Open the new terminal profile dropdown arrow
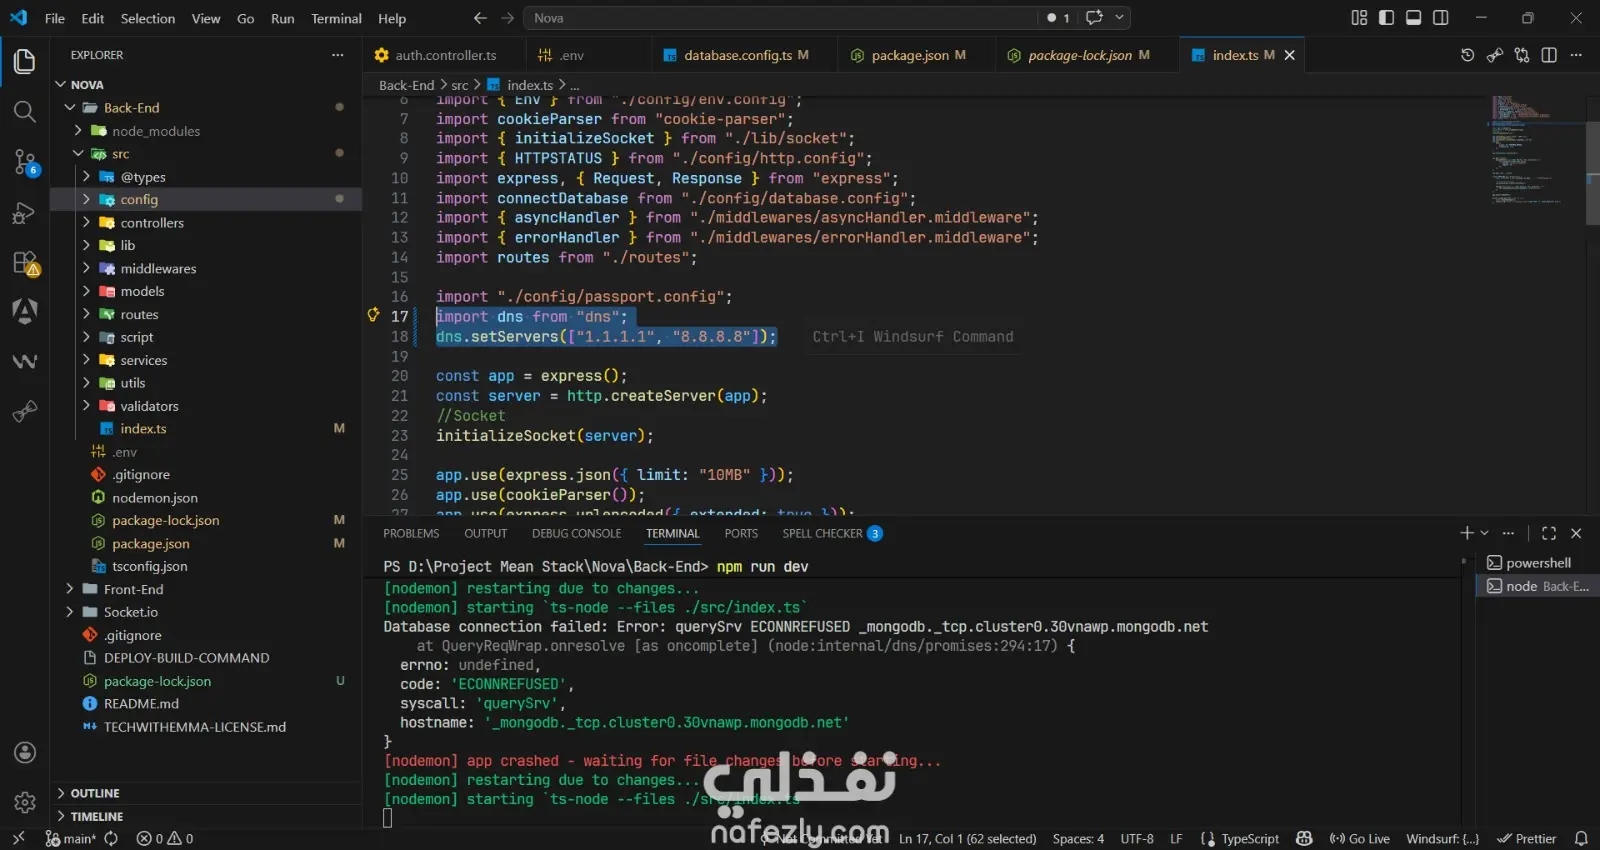1600x850 pixels. point(1484,533)
